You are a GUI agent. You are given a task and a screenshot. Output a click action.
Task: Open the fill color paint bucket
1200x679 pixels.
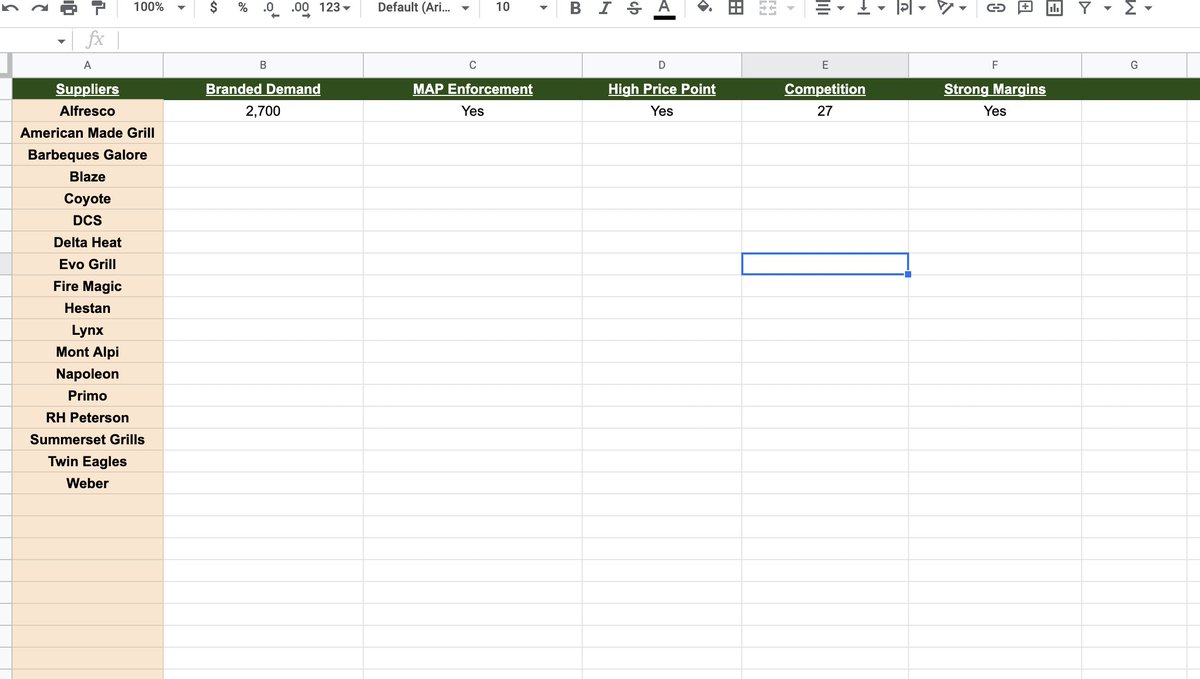(x=704, y=8)
